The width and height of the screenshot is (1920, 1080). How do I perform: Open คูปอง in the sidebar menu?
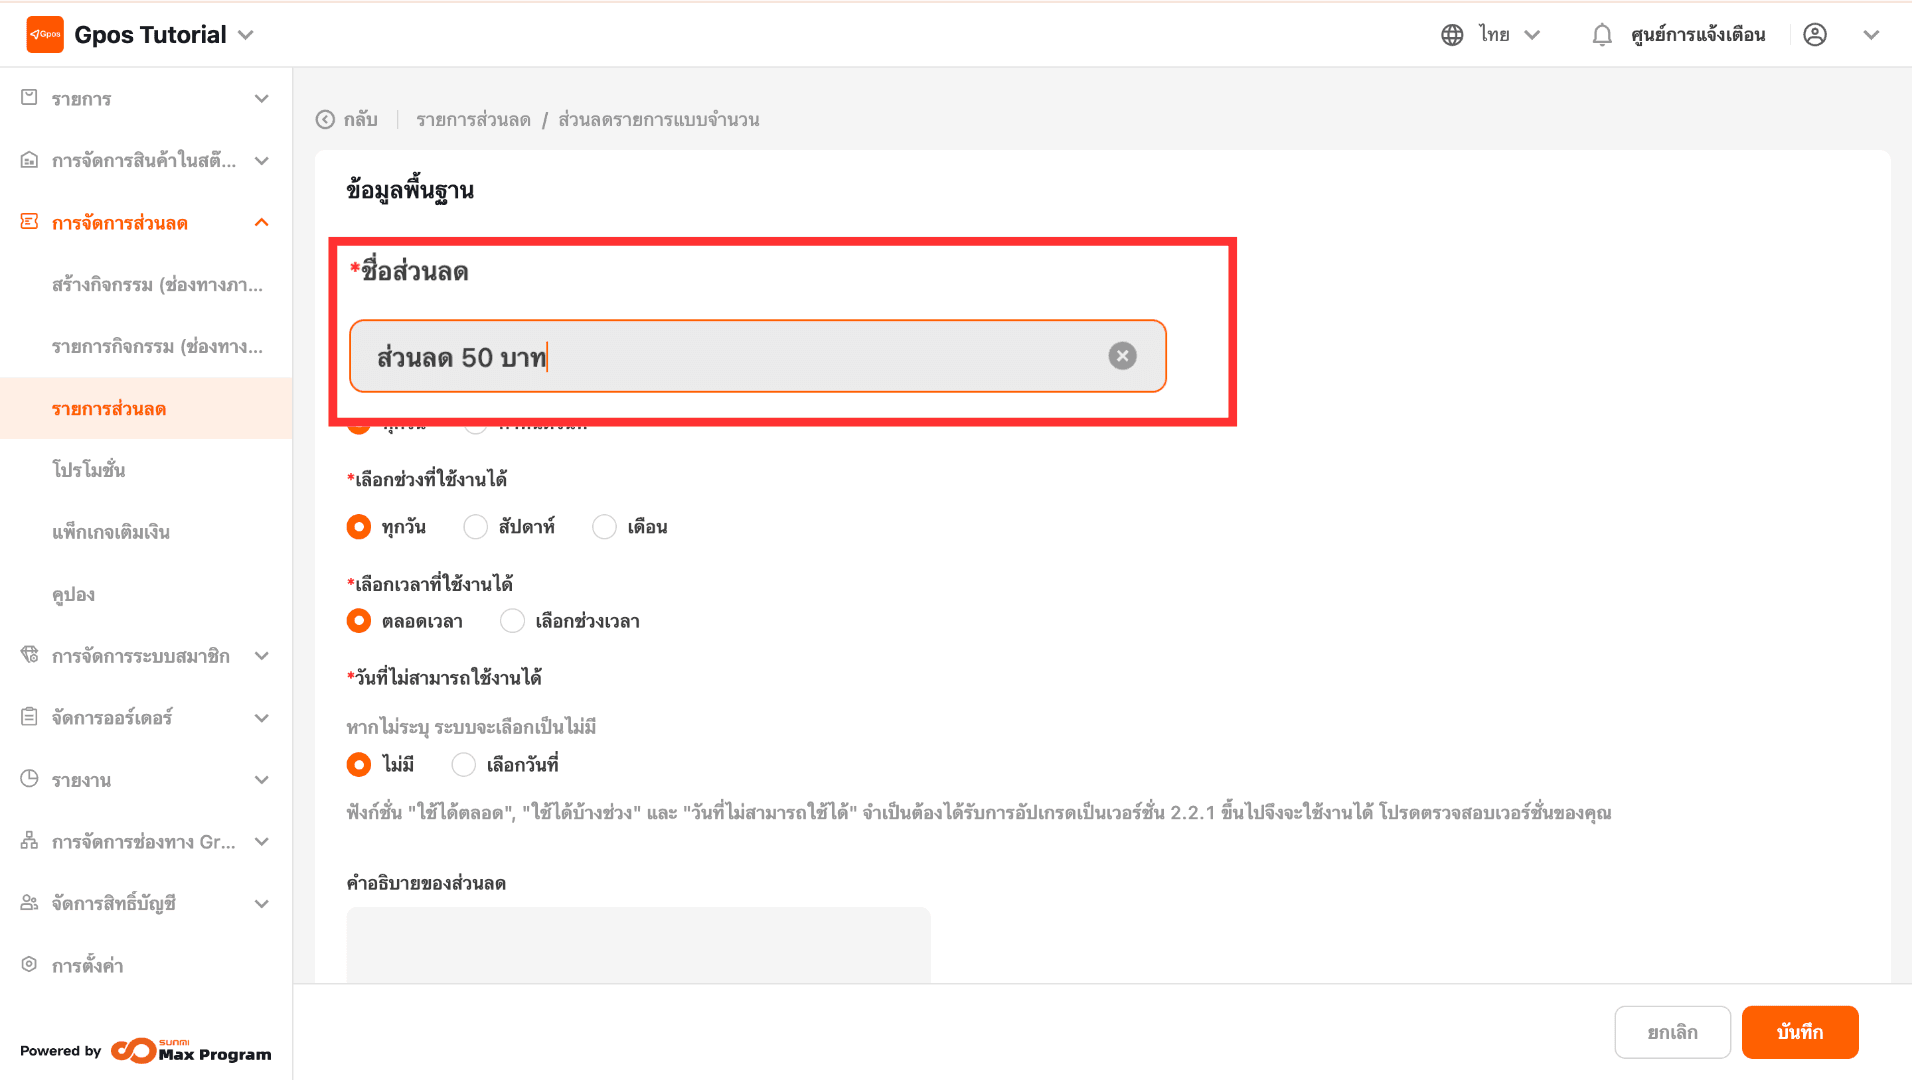point(73,595)
